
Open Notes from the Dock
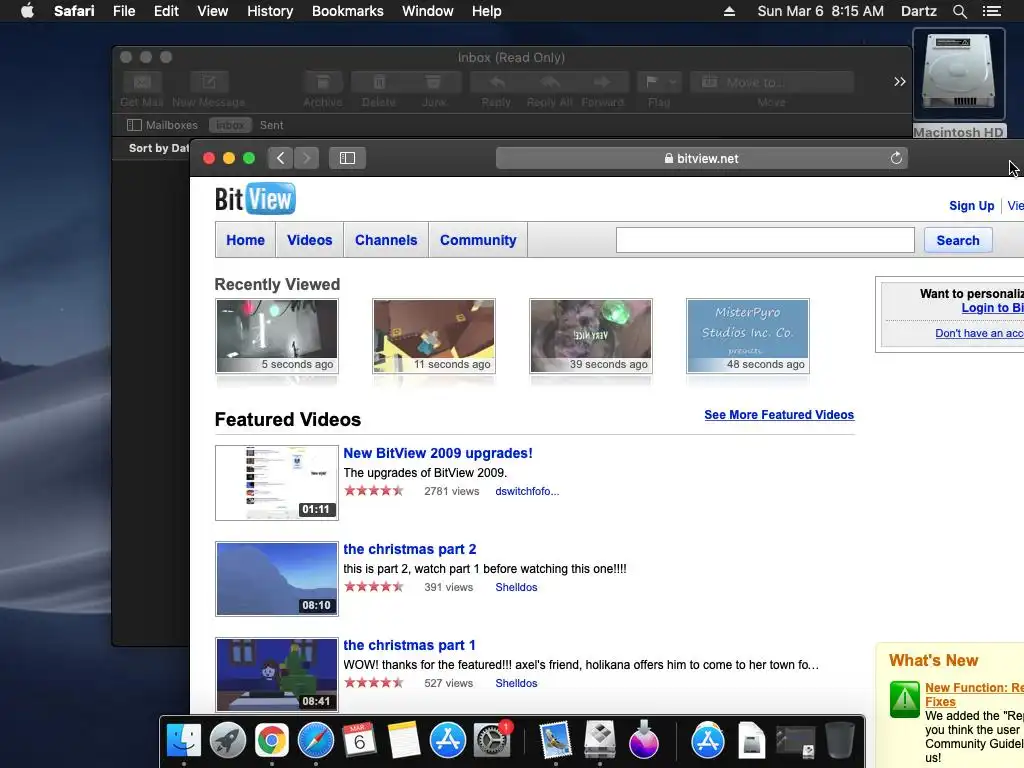tap(404, 741)
